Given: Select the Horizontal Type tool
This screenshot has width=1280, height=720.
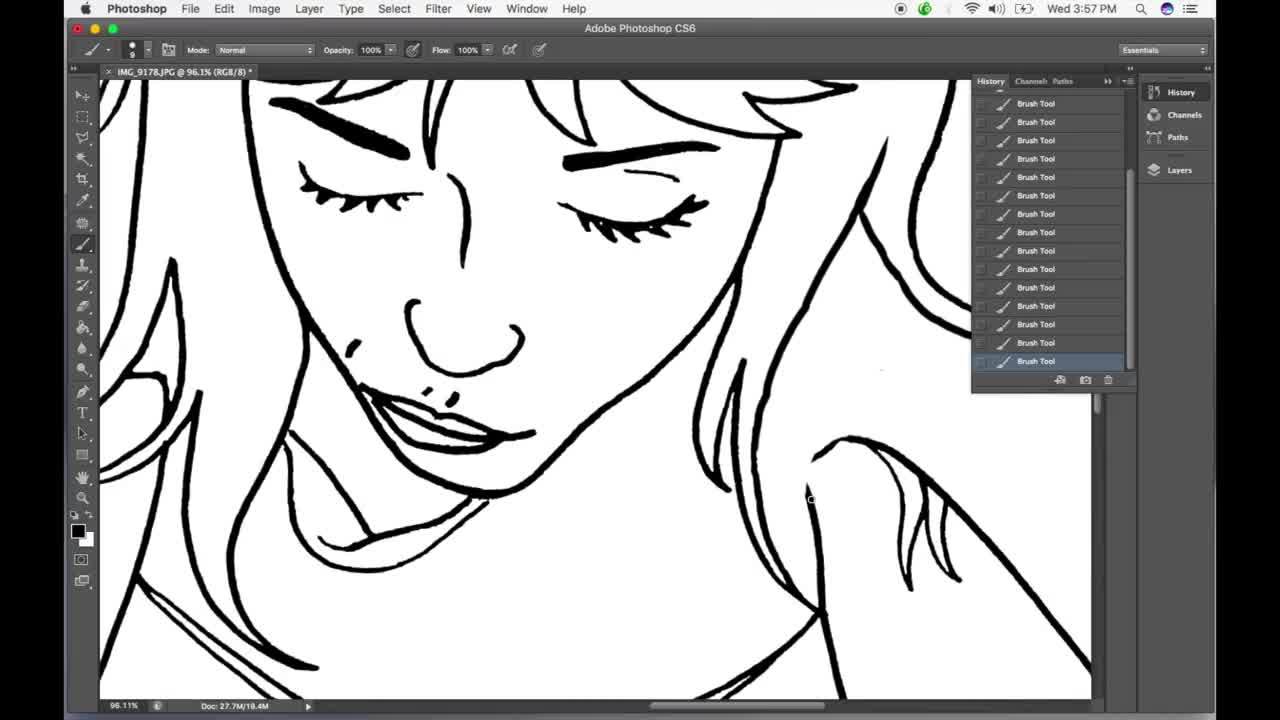Looking at the screenshot, I should pyautogui.click(x=83, y=413).
